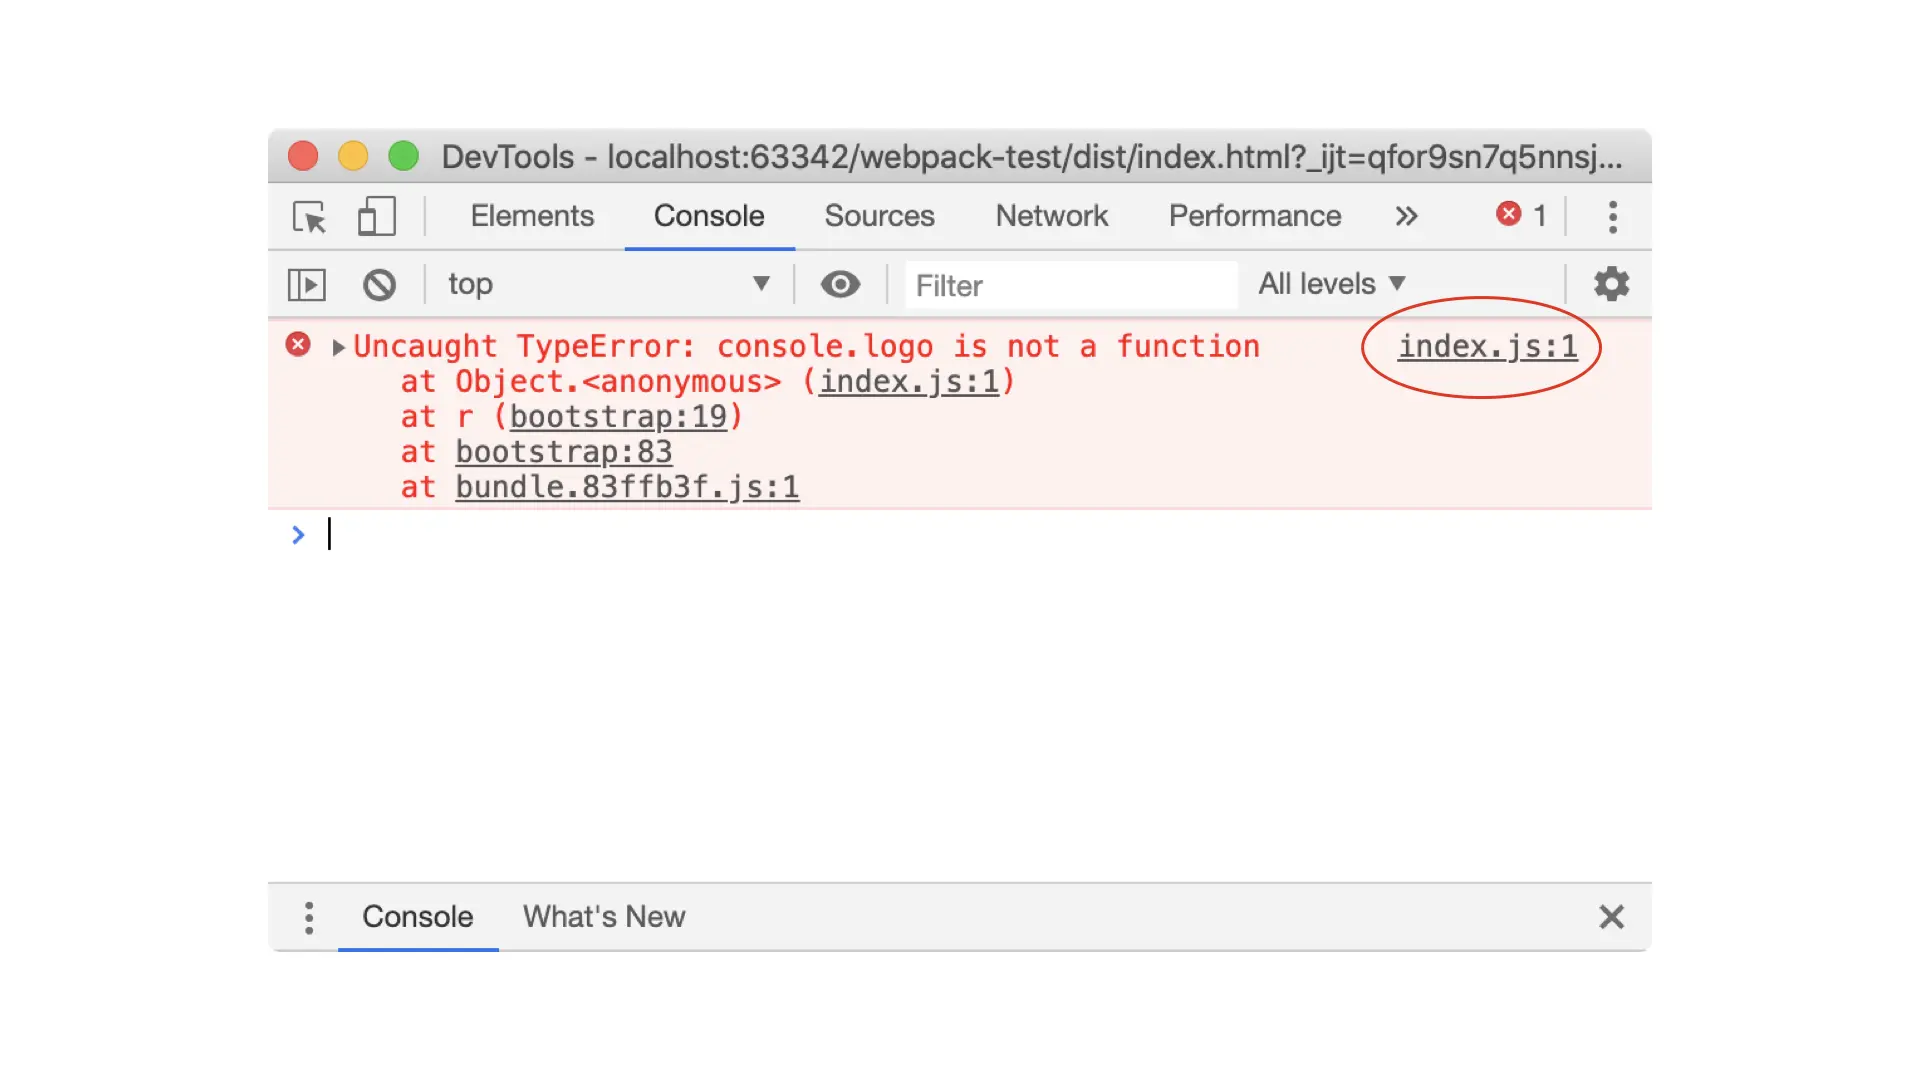Expand the Uncaught TypeError stack trace arrow

pyautogui.click(x=338, y=347)
